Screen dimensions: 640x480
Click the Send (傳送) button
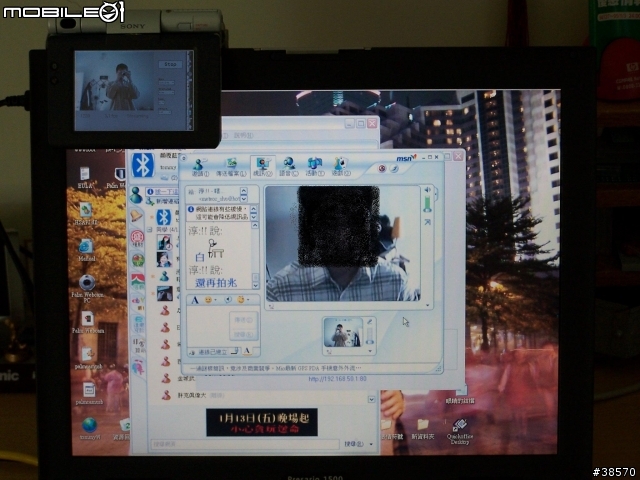click(x=243, y=320)
